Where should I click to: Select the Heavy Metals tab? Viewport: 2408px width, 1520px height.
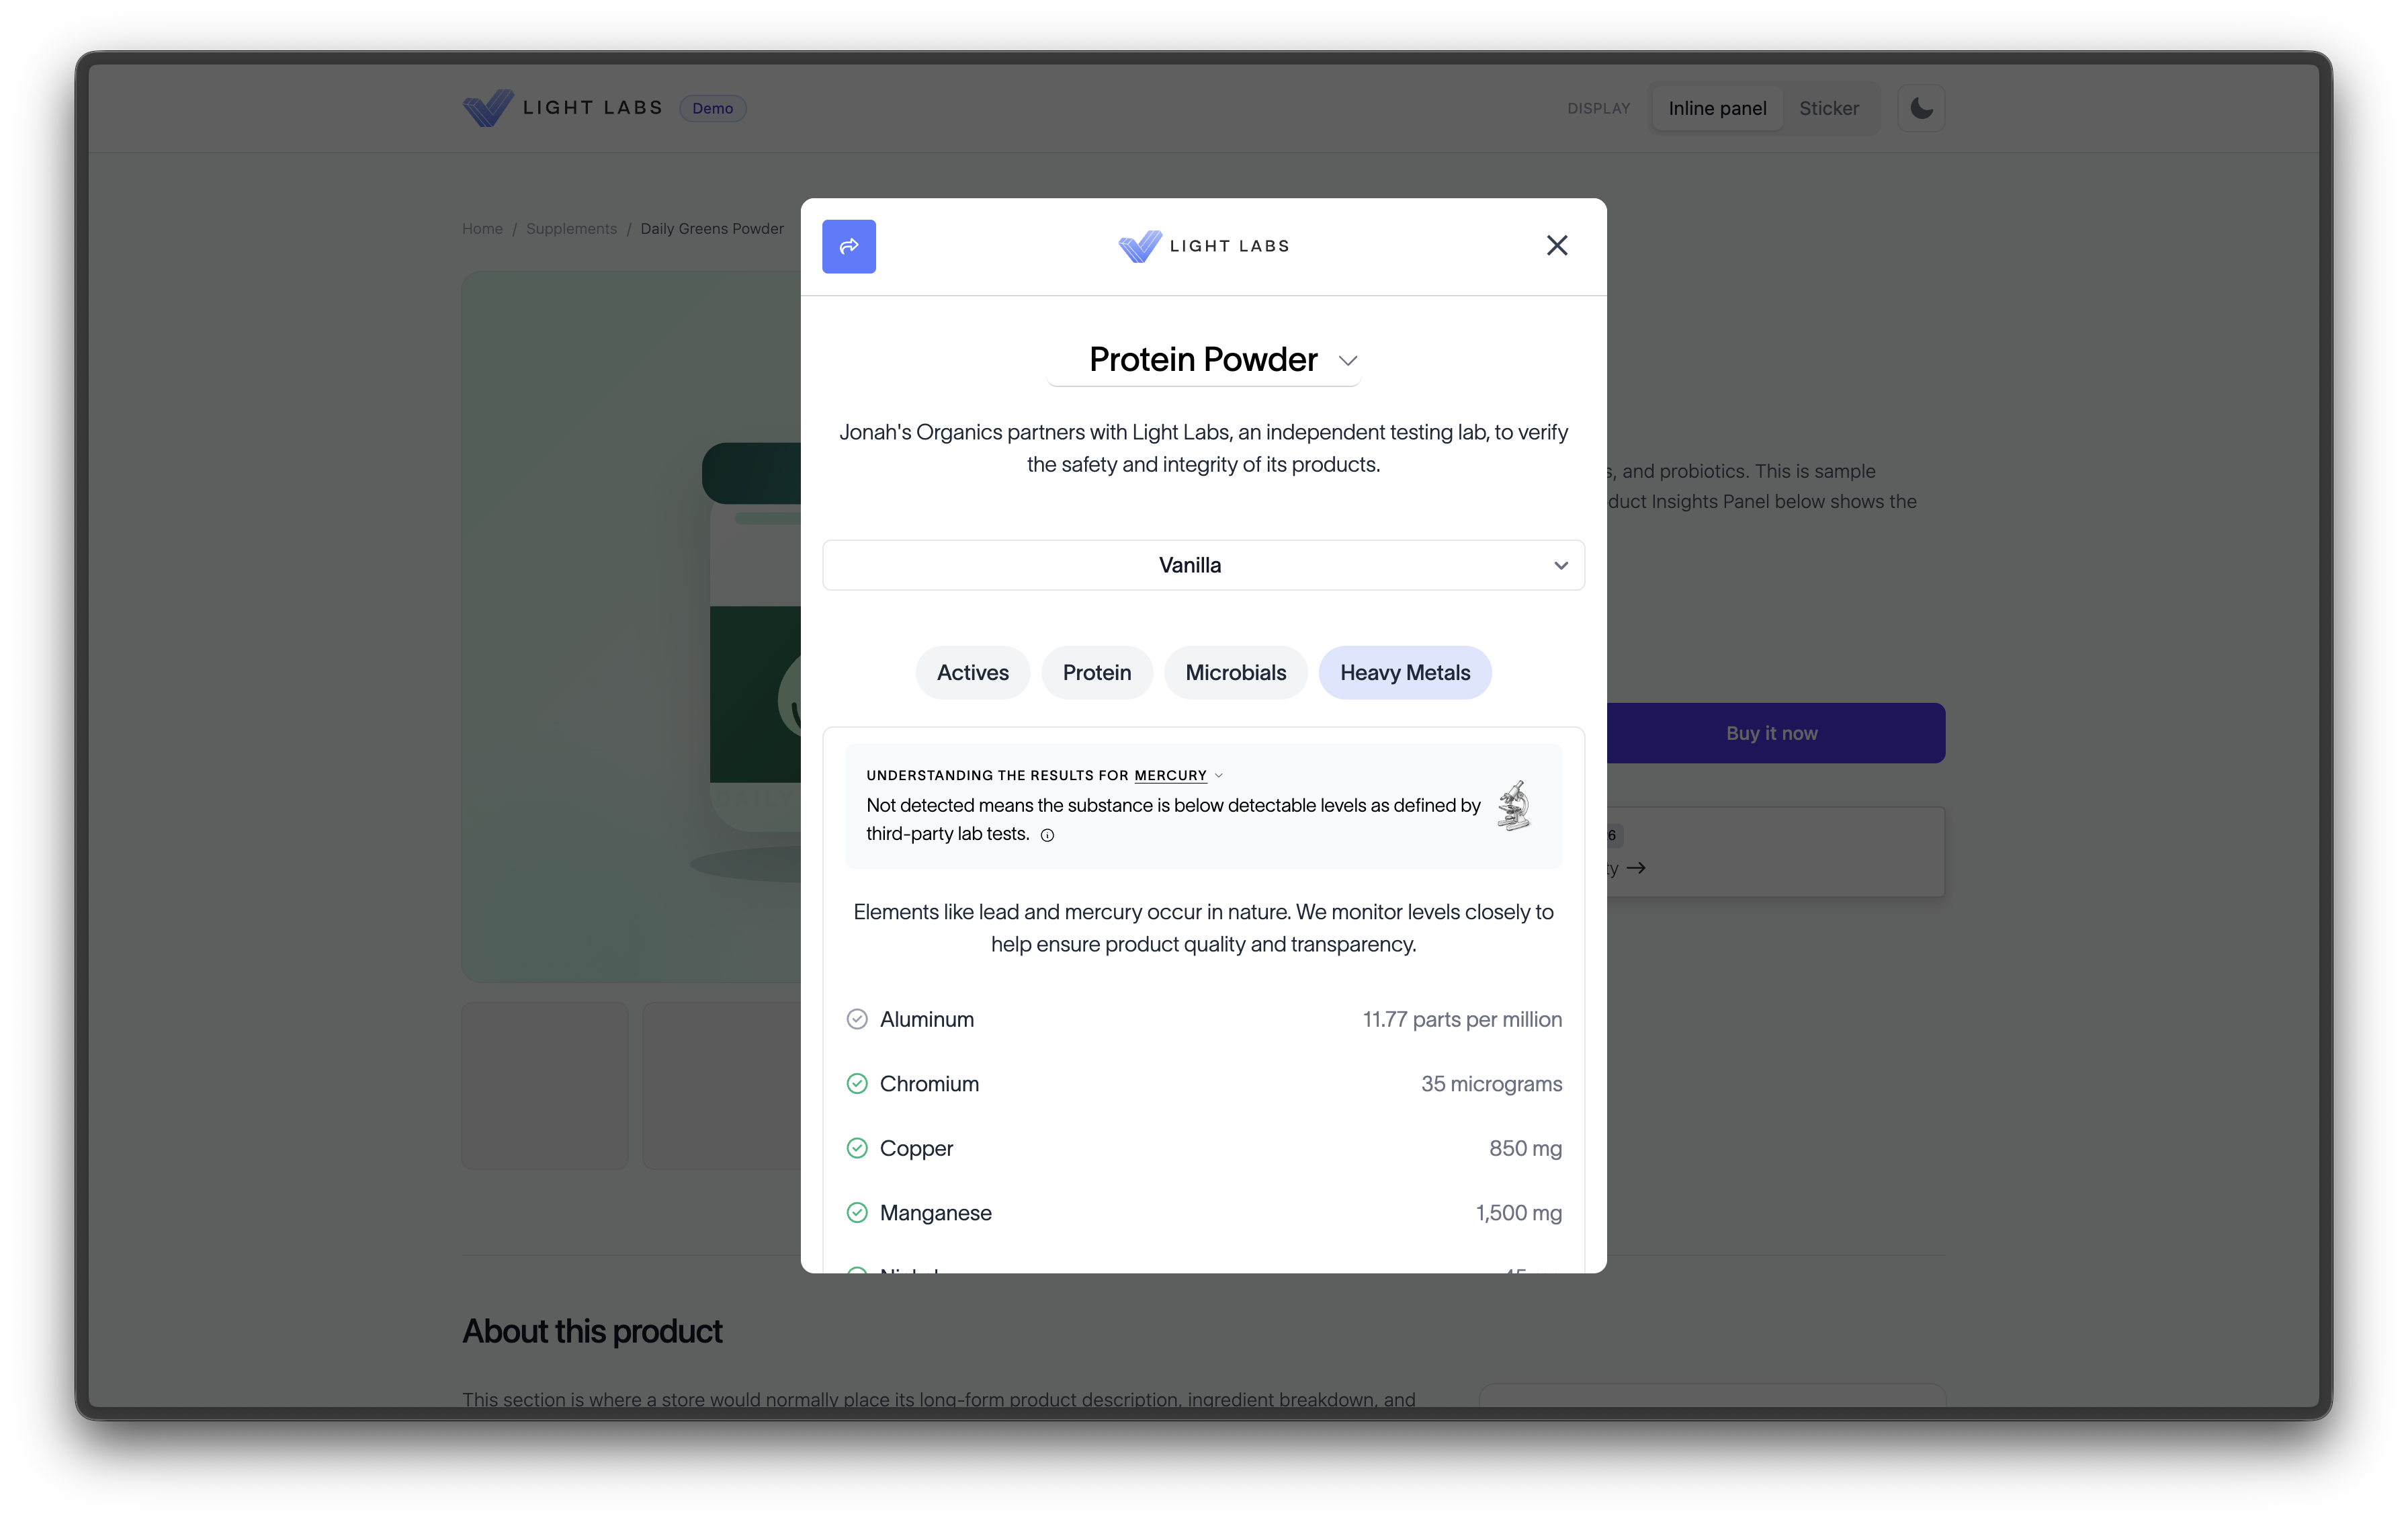pos(1405,673)
